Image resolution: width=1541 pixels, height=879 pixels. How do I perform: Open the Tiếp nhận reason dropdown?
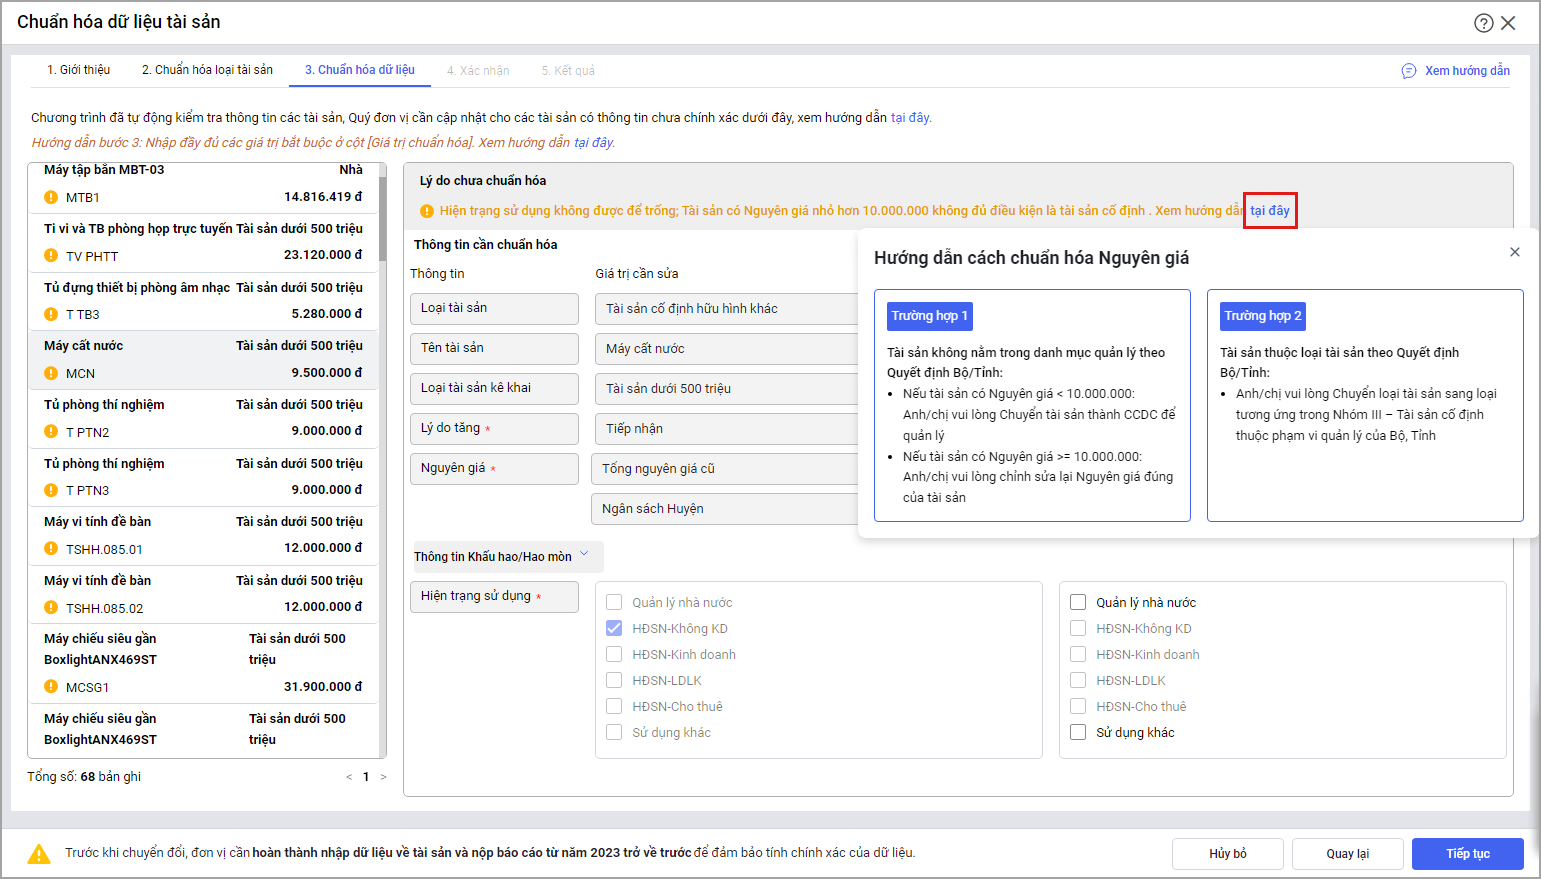click(x=725, y=428)
